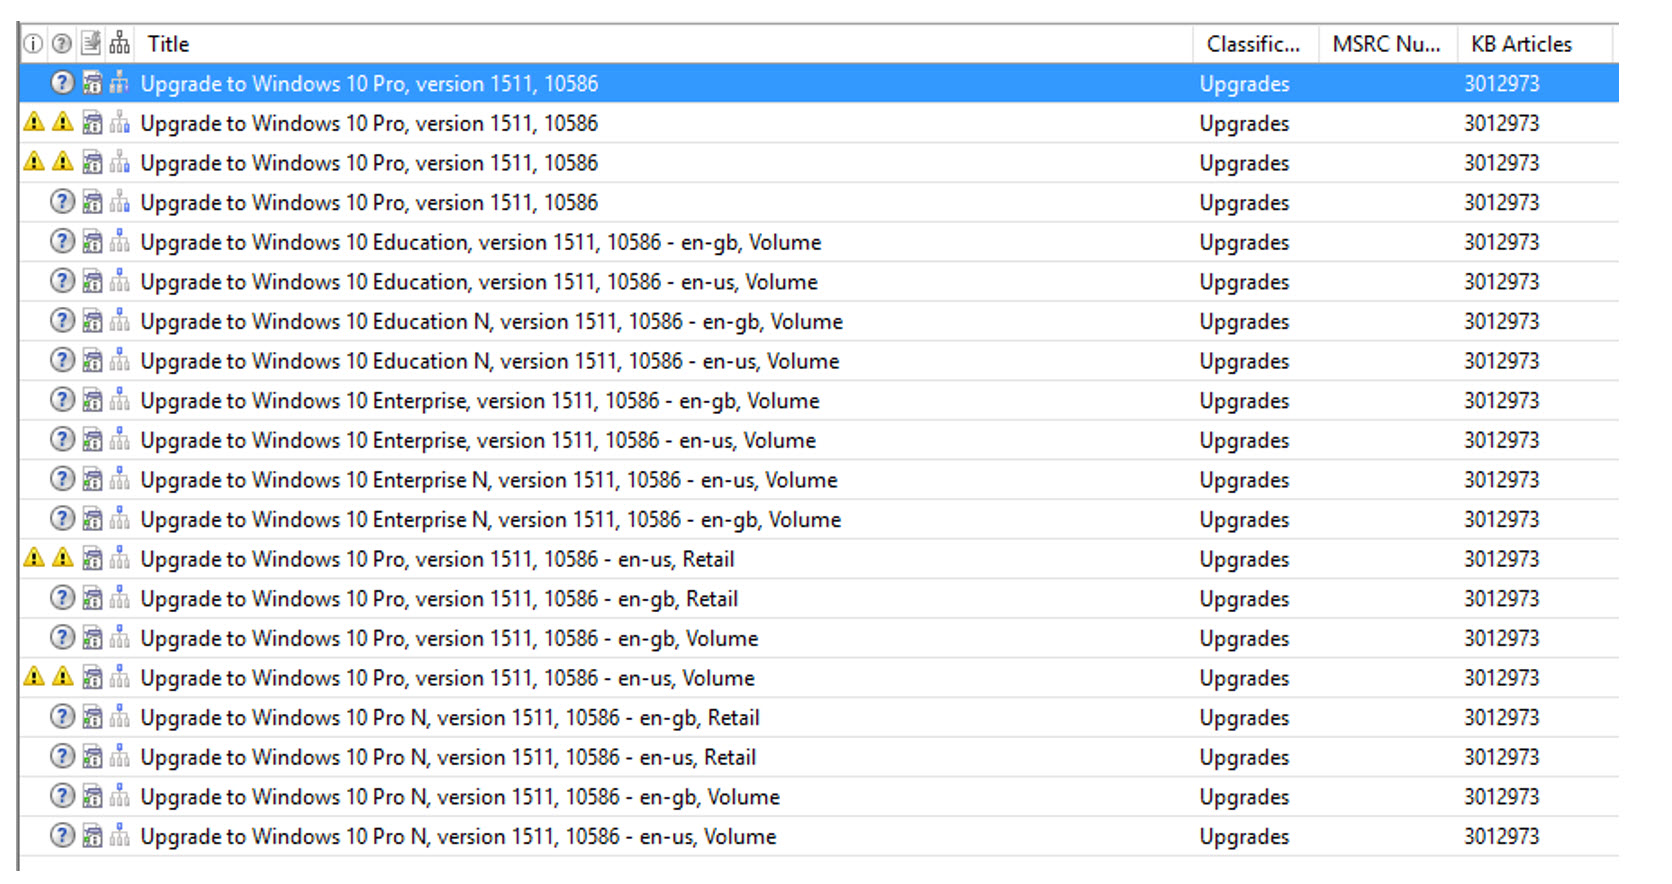Click the info icon column header
Viewport: 1672px width, 884px height.
pos(33,44)
